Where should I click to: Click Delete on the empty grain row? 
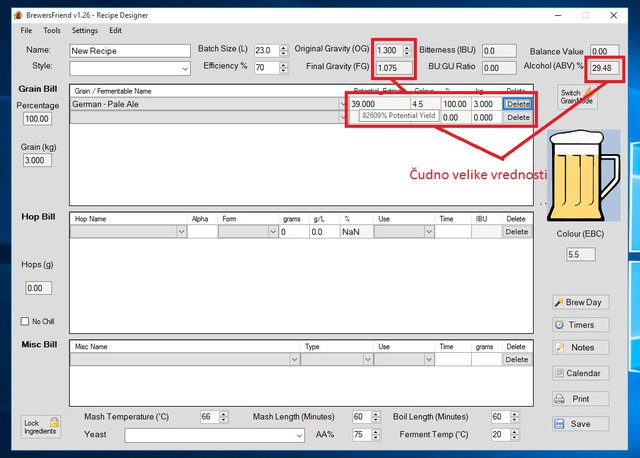click(x=518, y=118)
